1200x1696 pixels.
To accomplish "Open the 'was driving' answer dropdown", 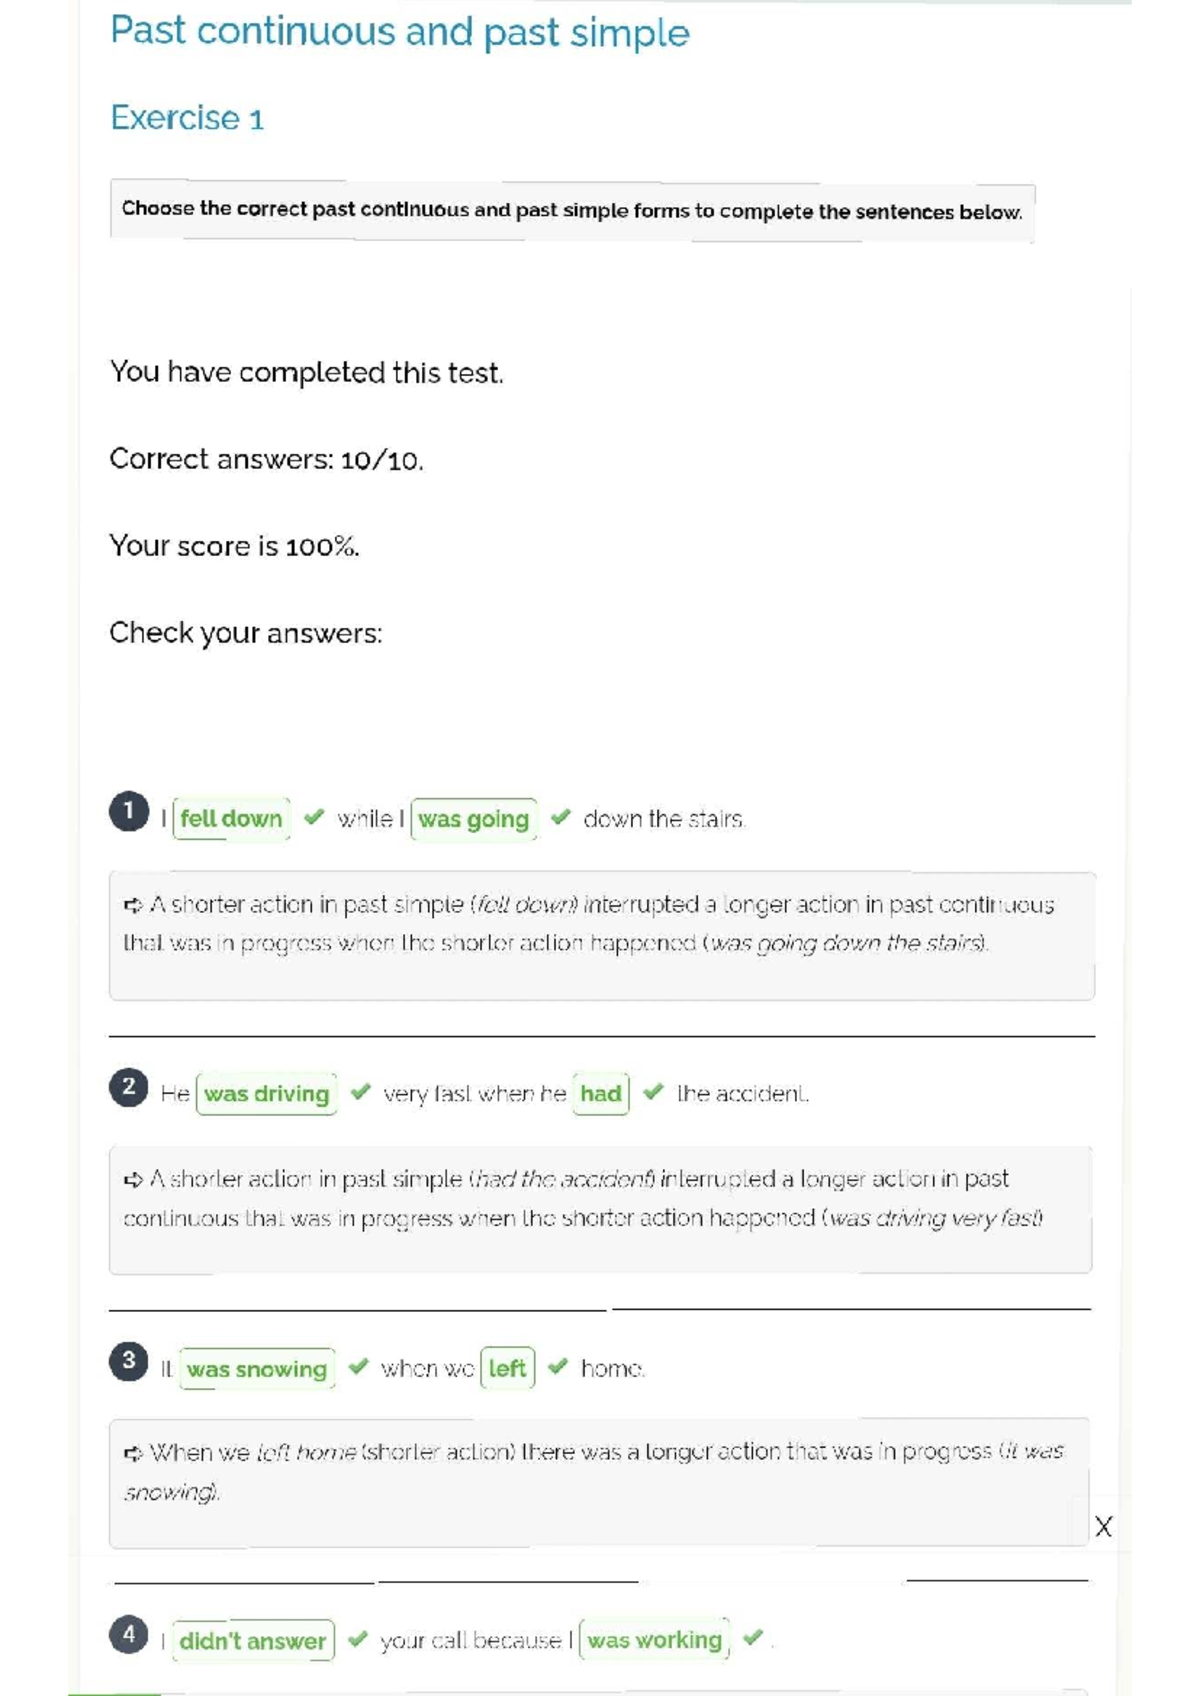I will click(x=267, y=1094).
